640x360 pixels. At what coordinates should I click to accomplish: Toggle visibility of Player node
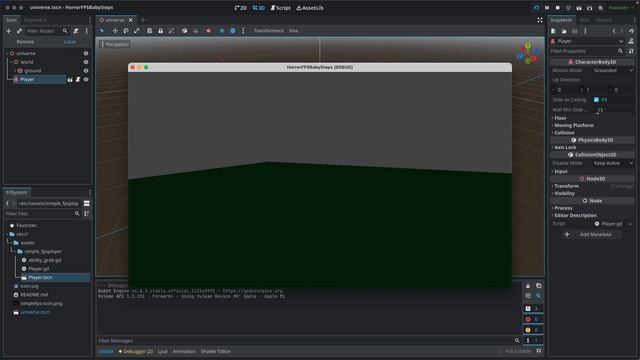click(x=86, y=80)
